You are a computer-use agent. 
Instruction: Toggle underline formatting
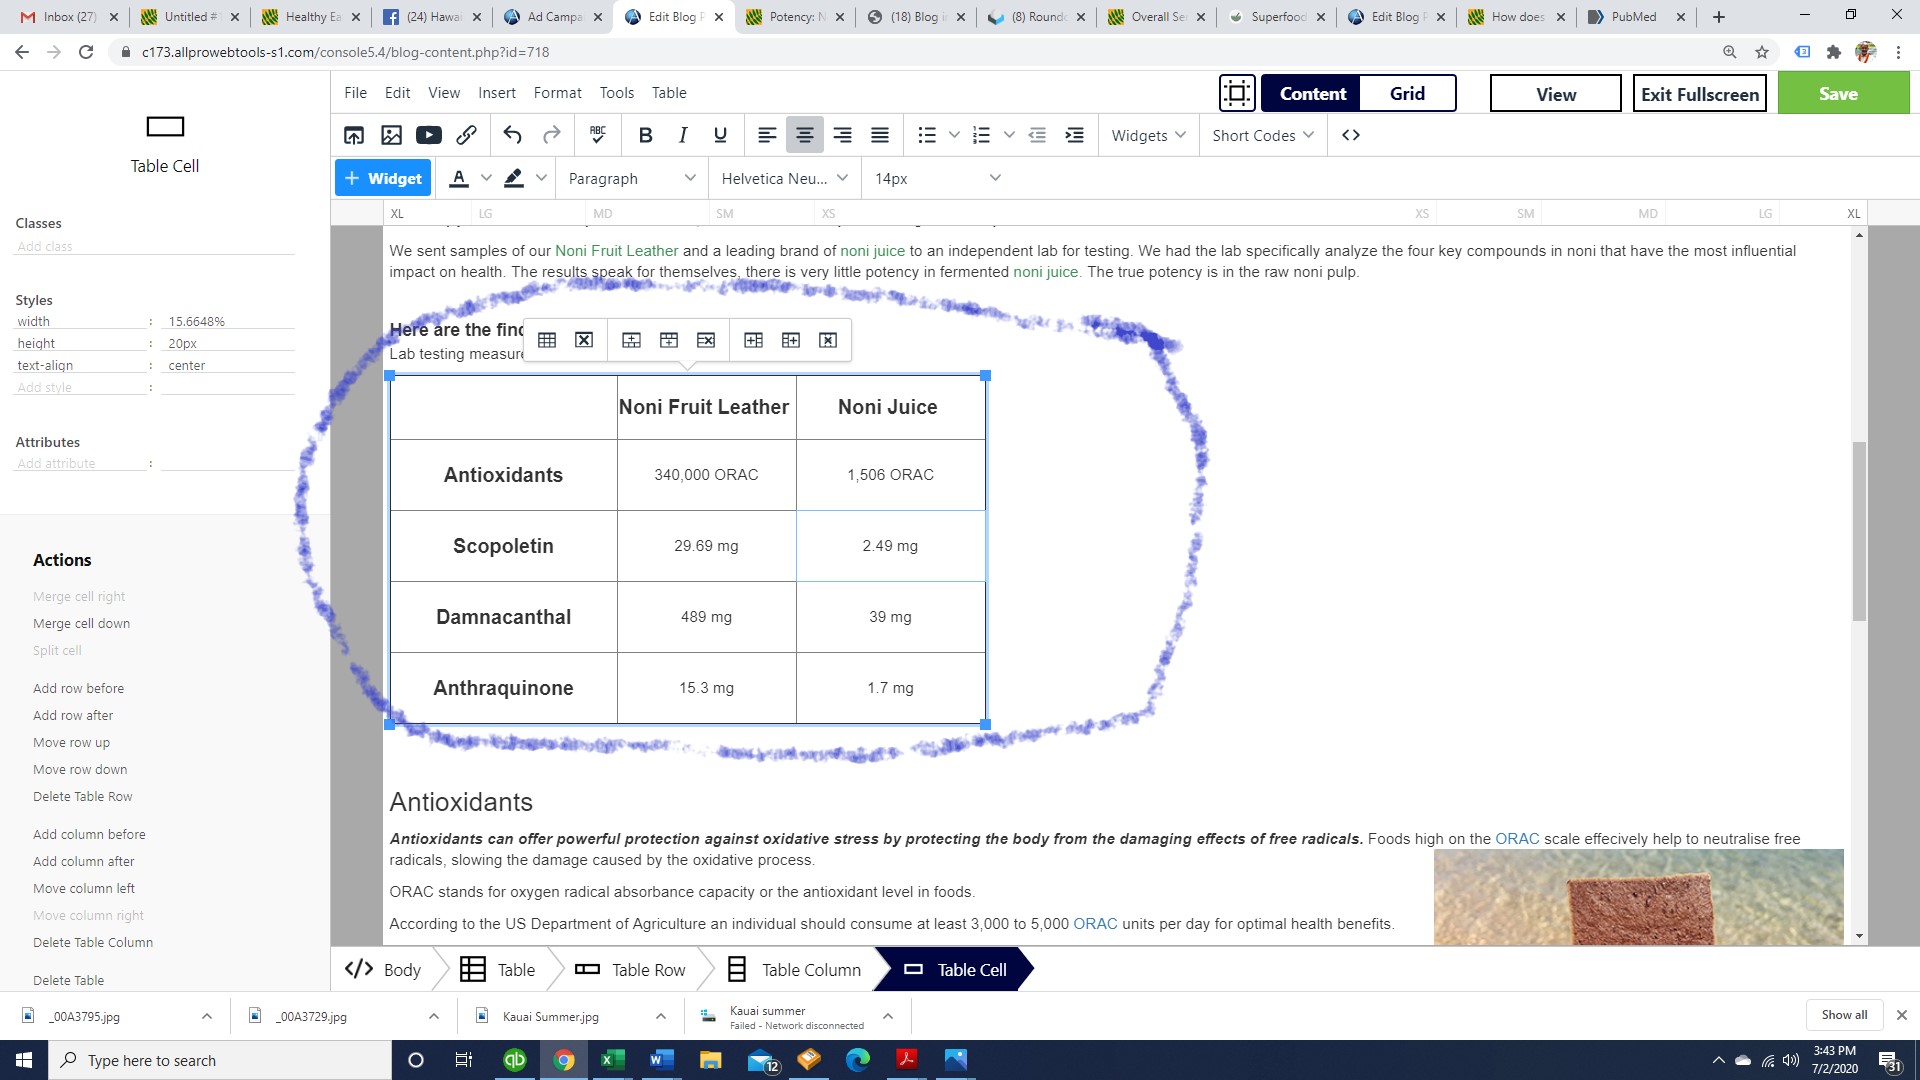(720, 135)
